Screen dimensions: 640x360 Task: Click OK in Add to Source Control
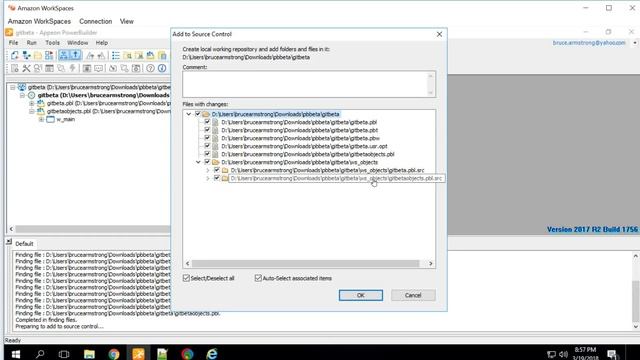point(361,295)
